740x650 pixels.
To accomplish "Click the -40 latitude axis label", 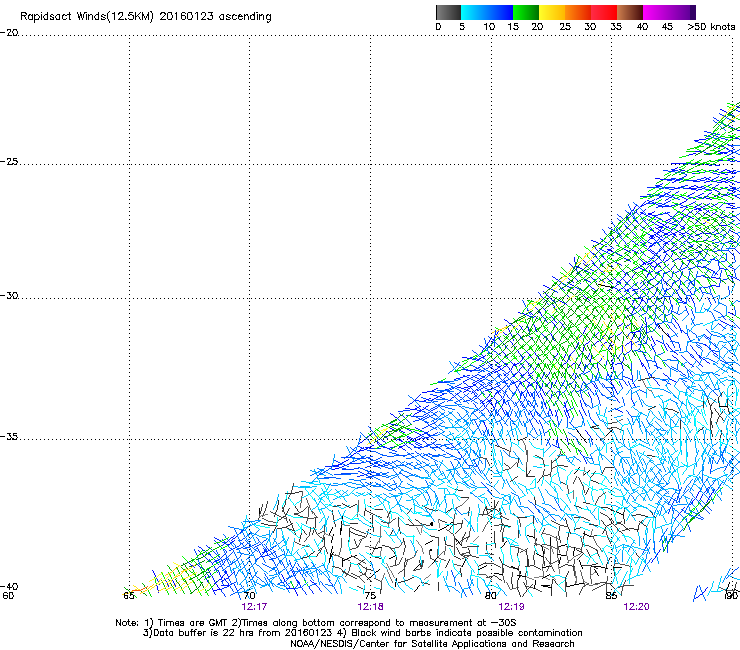I will coord(9,586).
